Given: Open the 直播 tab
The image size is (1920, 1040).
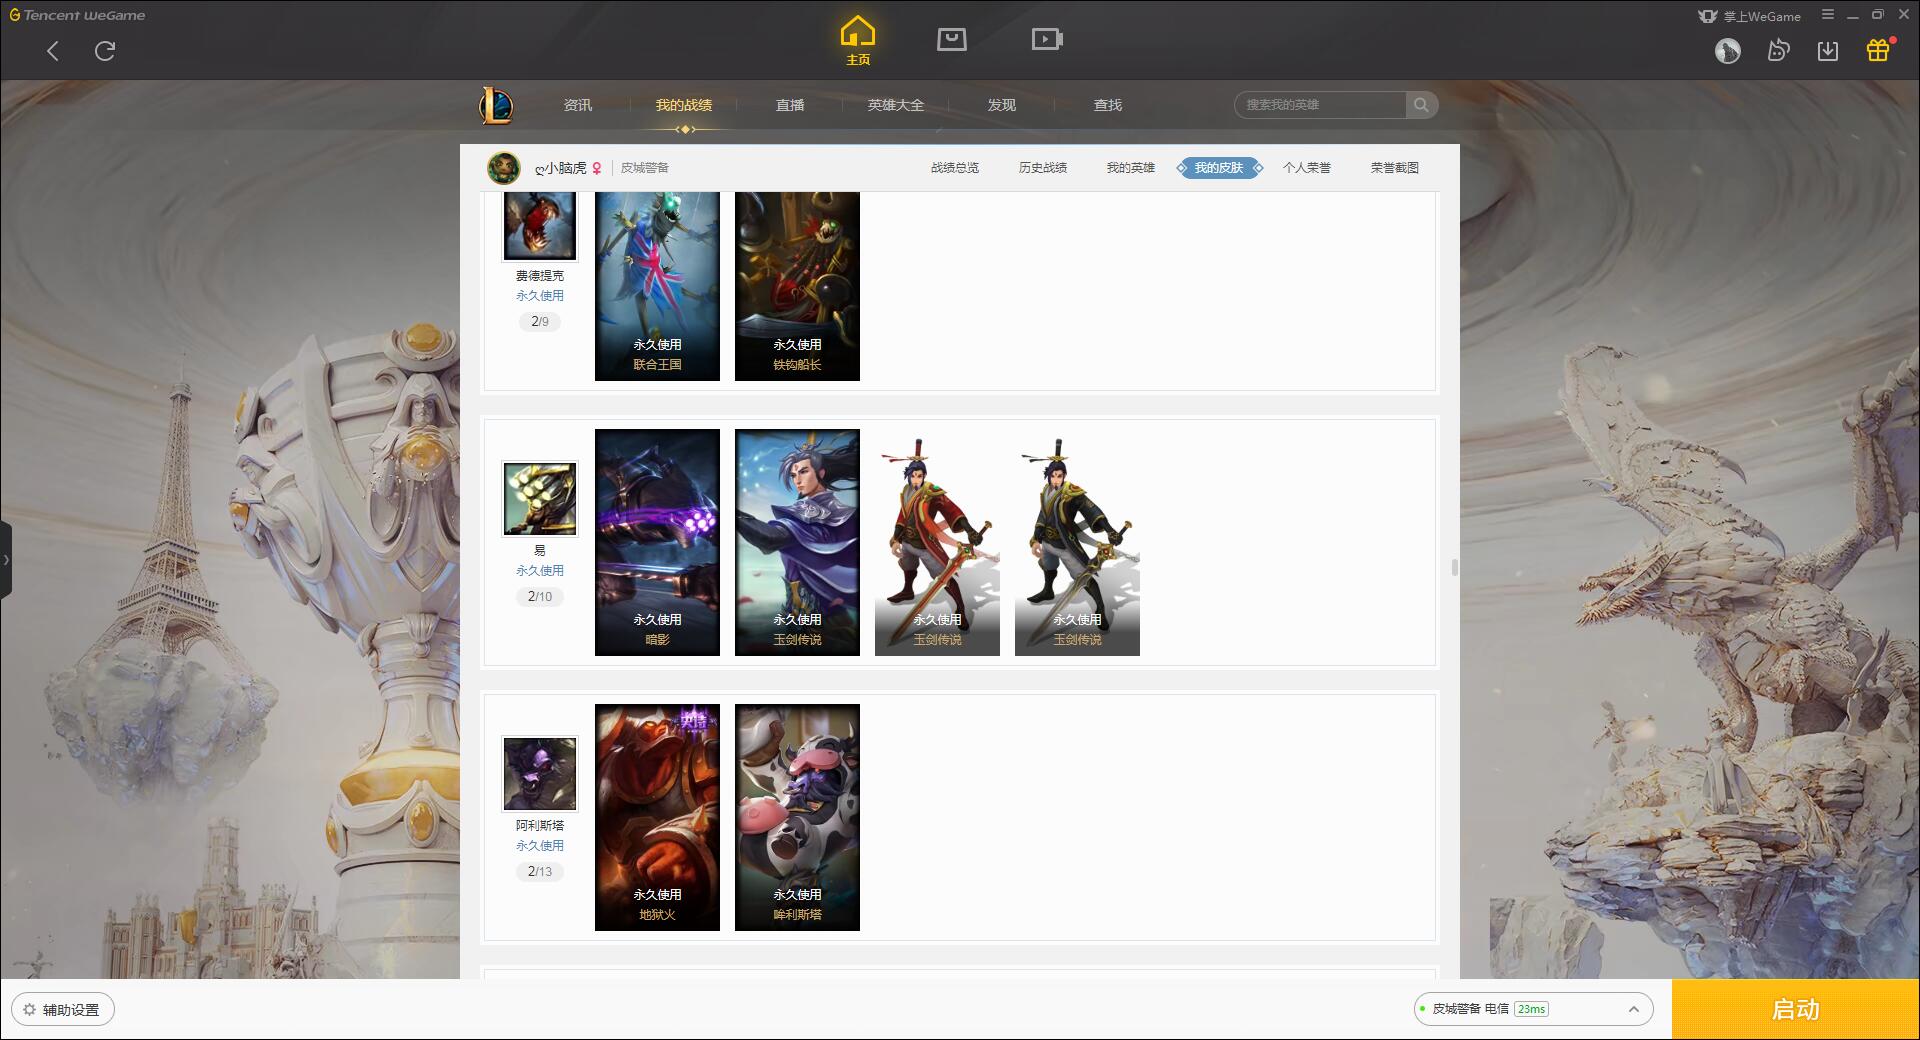Looking at the screenshot, I should (x=790, y=105).
